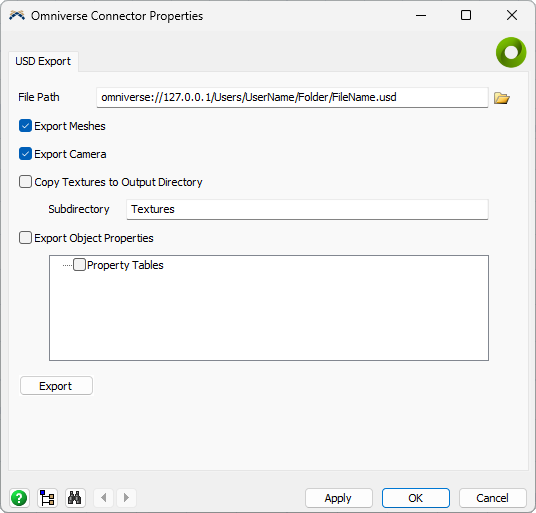Click the green help question mark icon

tap(19, 498)
